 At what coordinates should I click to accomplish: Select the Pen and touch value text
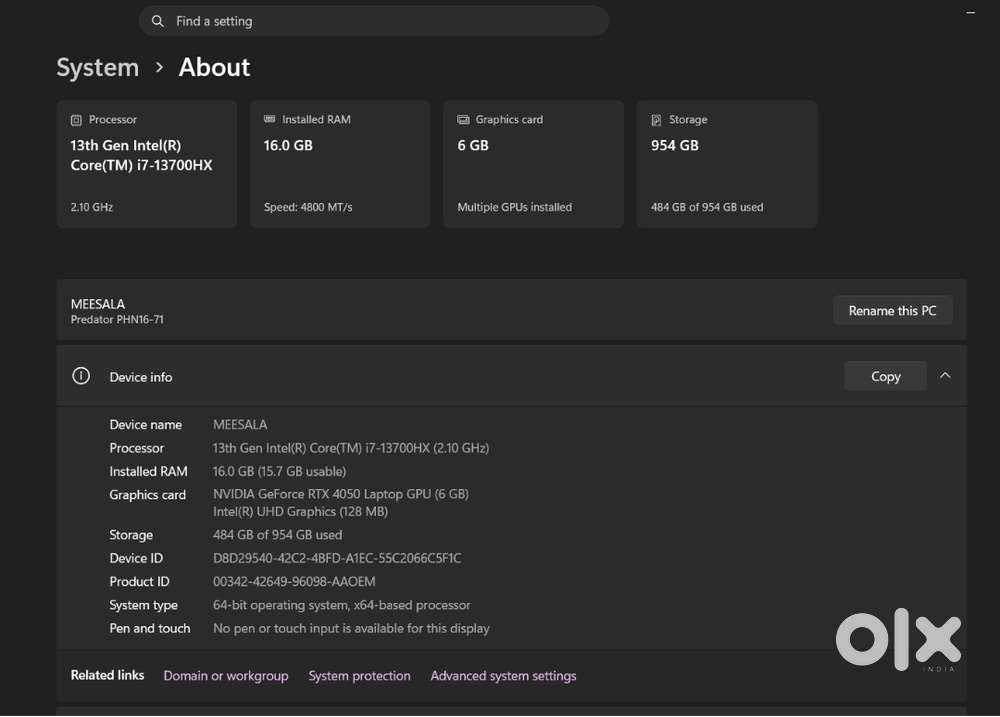click(351, 628)
